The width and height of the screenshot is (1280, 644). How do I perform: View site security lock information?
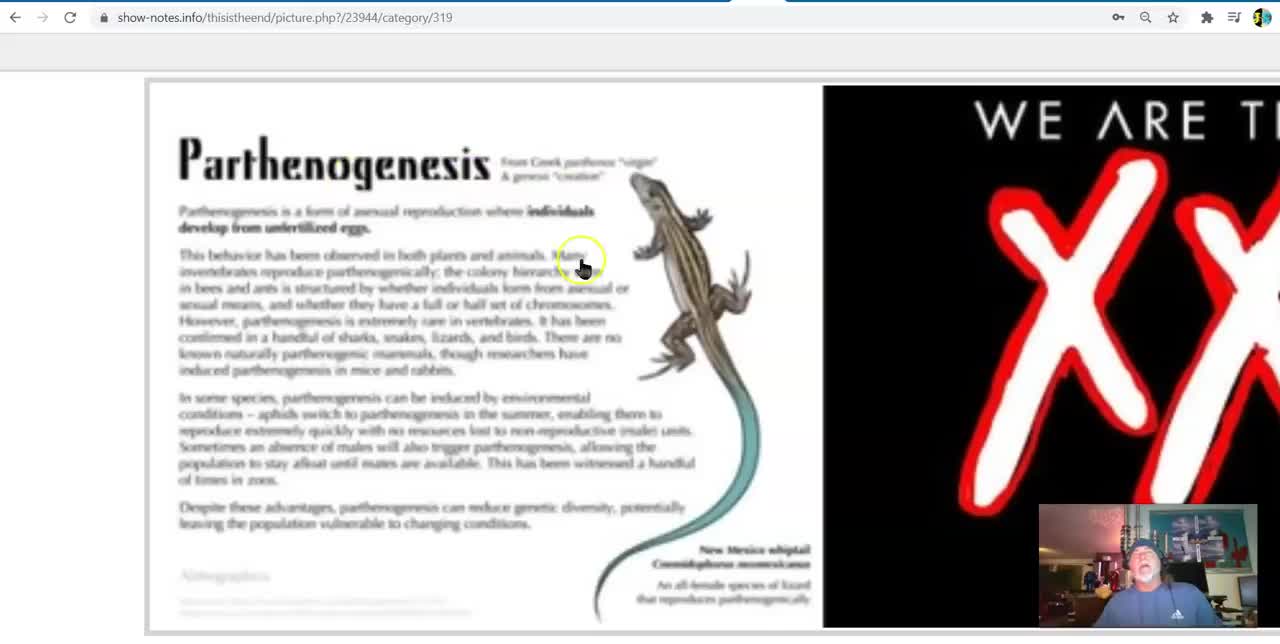(104, 17)
